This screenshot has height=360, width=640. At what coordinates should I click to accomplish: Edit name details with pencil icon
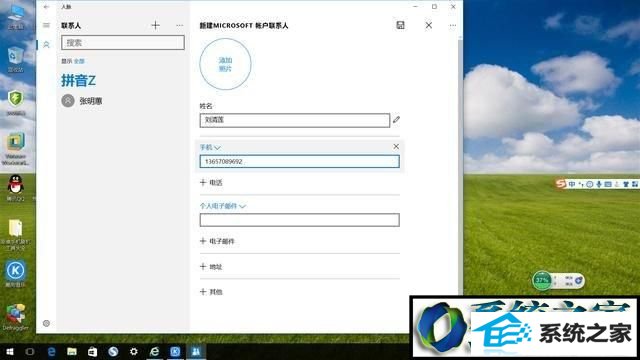[396, 120]
